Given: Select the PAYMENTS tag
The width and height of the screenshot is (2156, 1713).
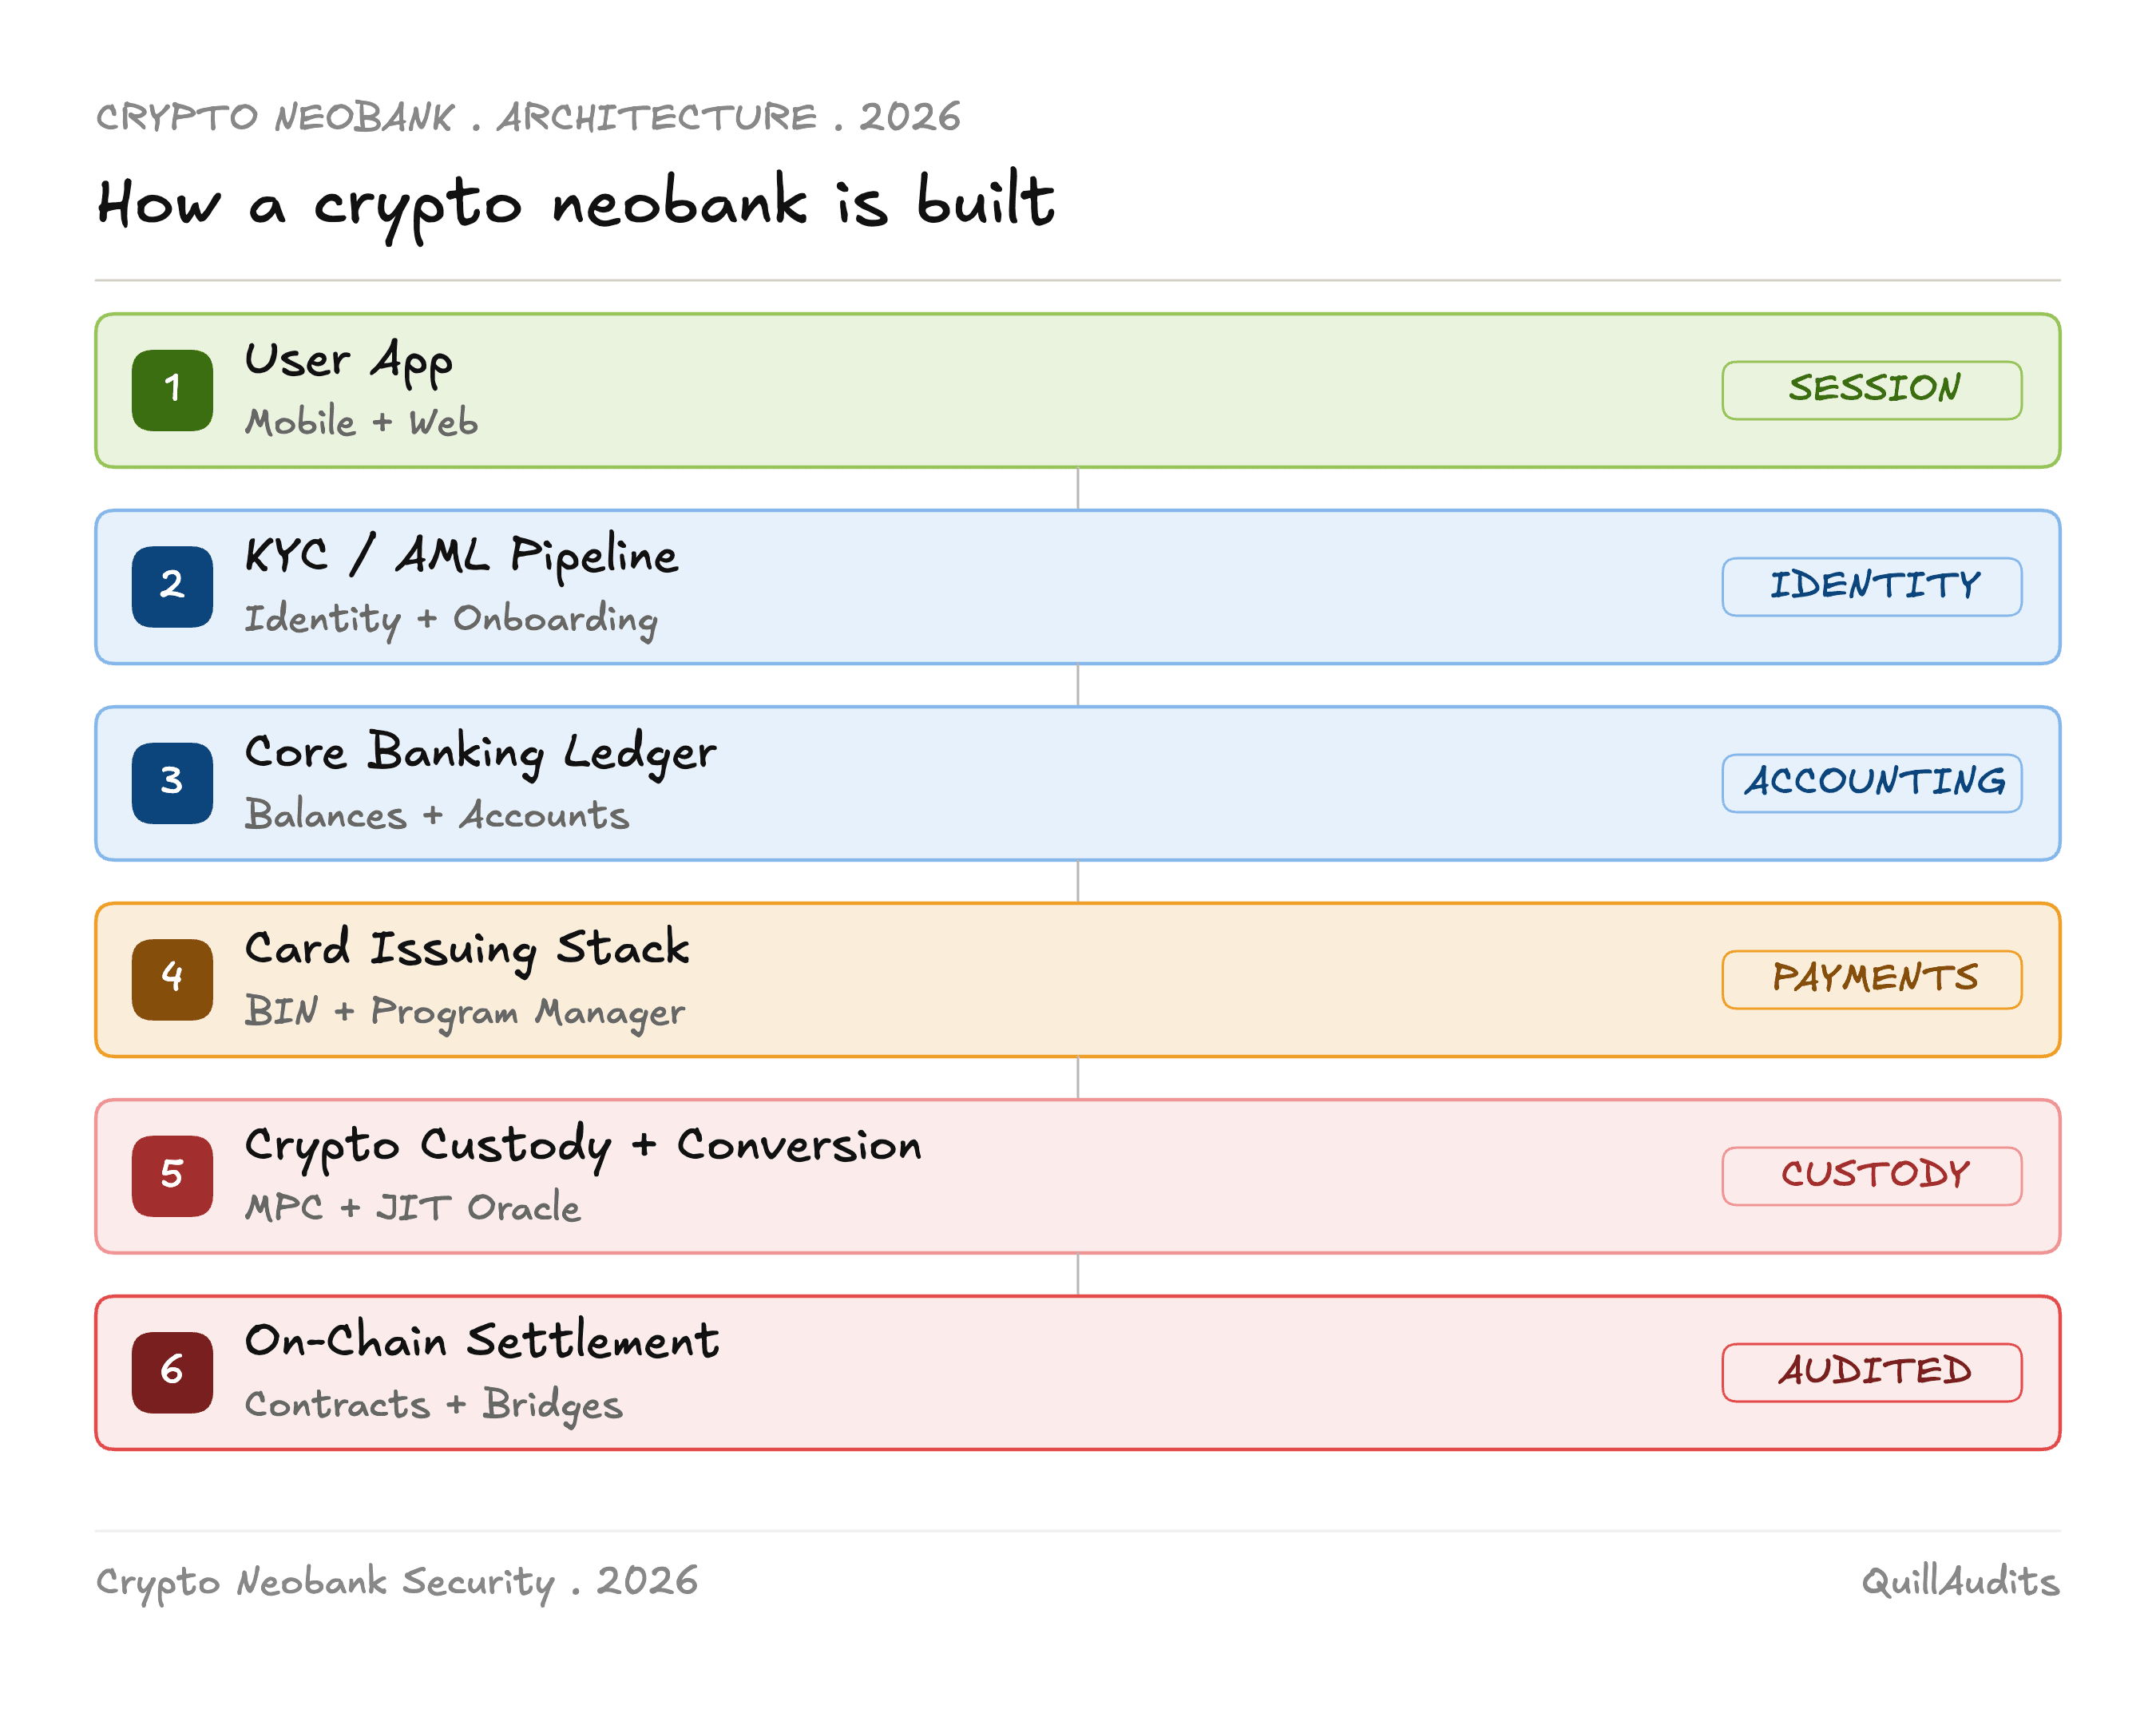Looking at the screenshot, I should [x=1872, y=979].
